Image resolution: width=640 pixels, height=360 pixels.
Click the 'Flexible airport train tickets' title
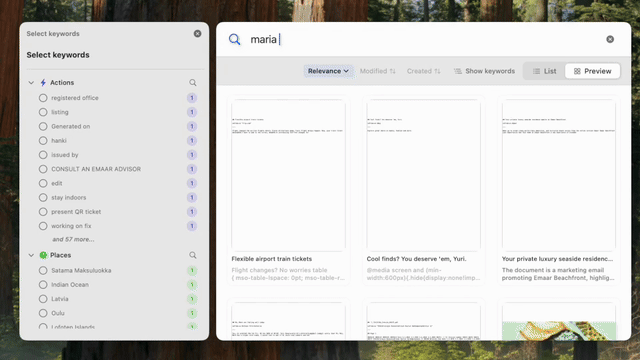[271, 259]
